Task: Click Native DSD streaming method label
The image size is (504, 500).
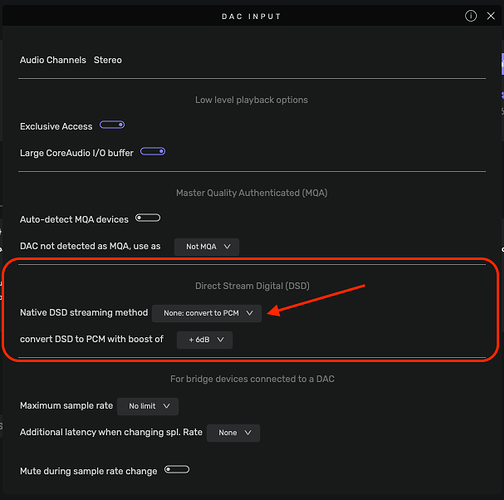Action: [x=84, y=313]
